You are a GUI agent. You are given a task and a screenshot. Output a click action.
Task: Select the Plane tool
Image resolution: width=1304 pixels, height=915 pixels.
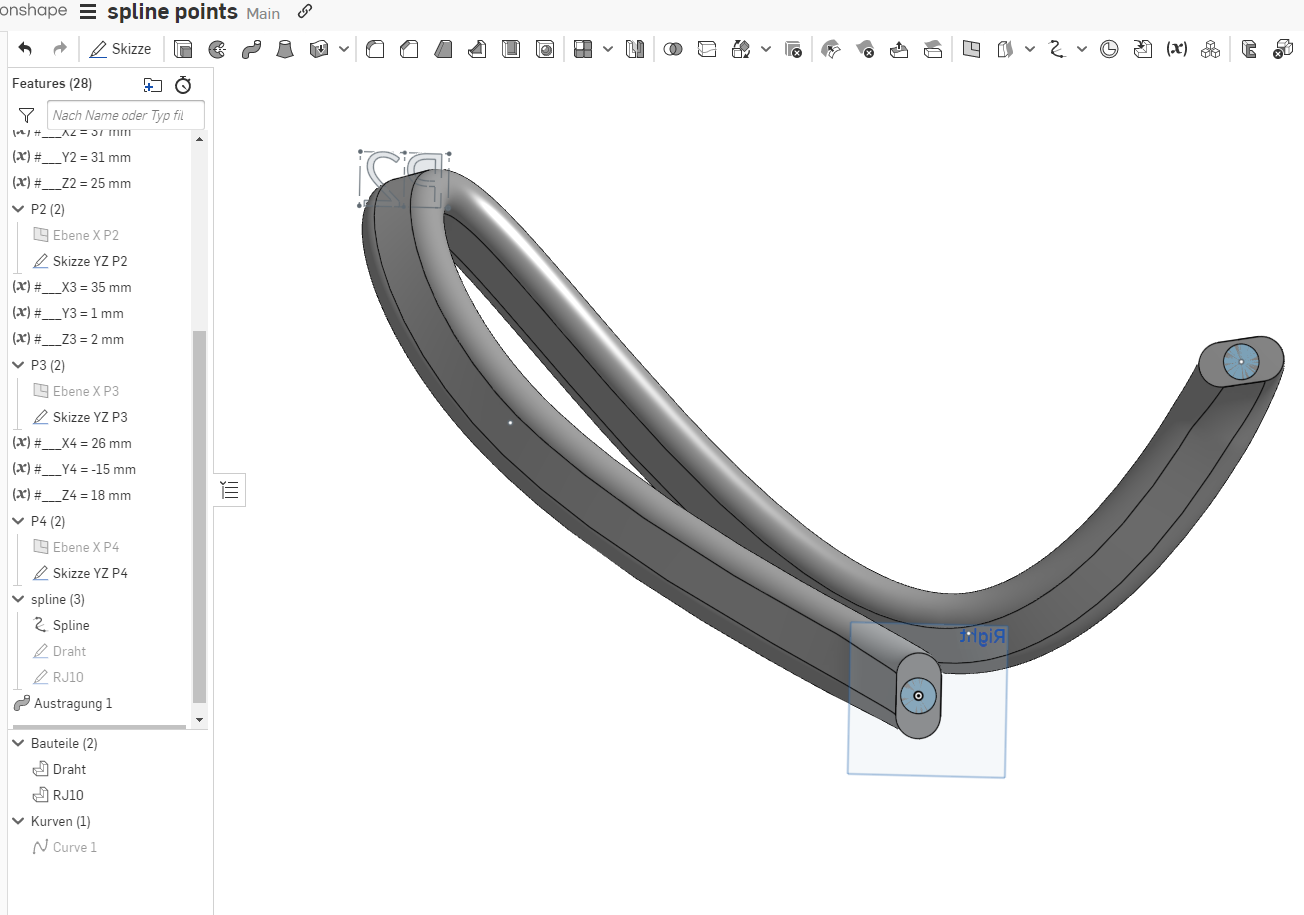[971, 49]
